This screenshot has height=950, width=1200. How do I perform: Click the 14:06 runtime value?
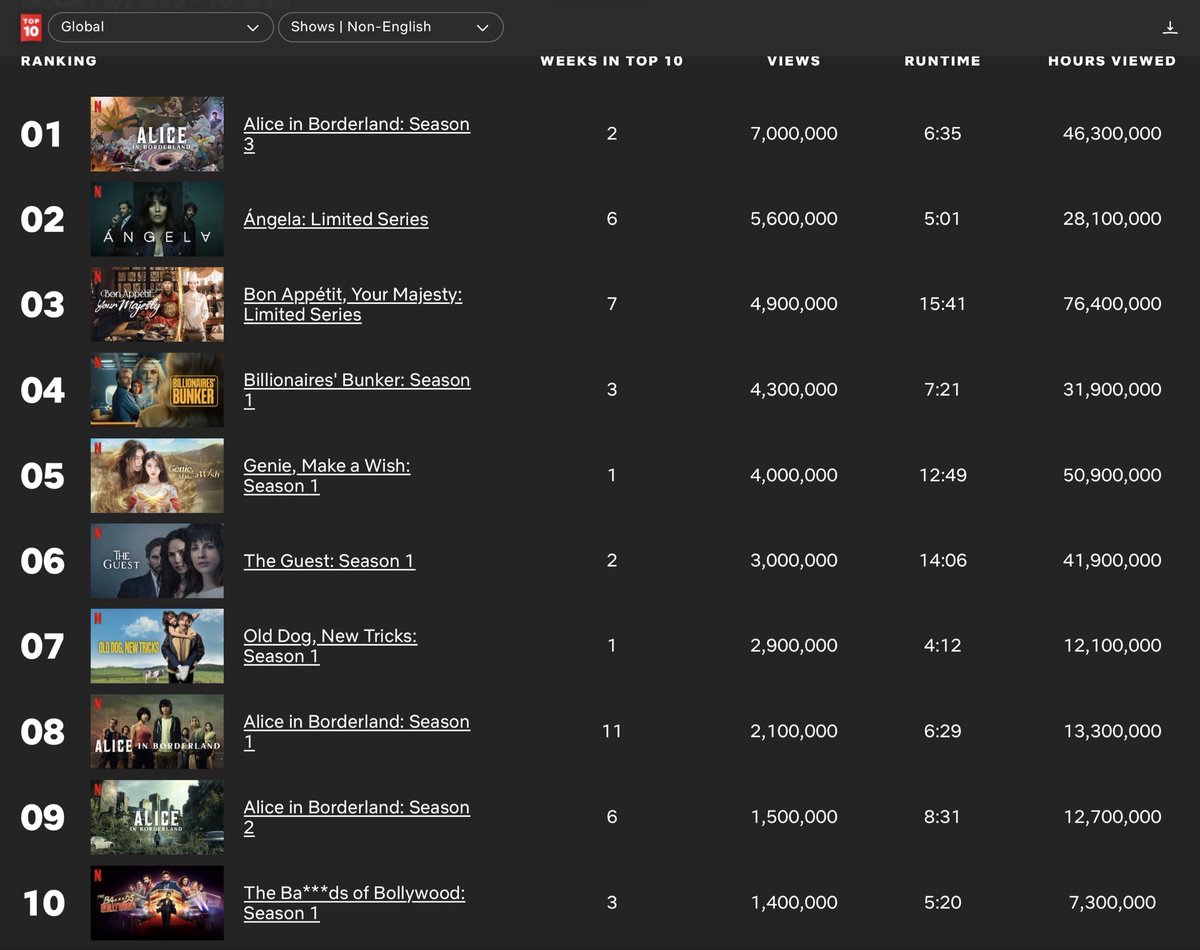942,561
